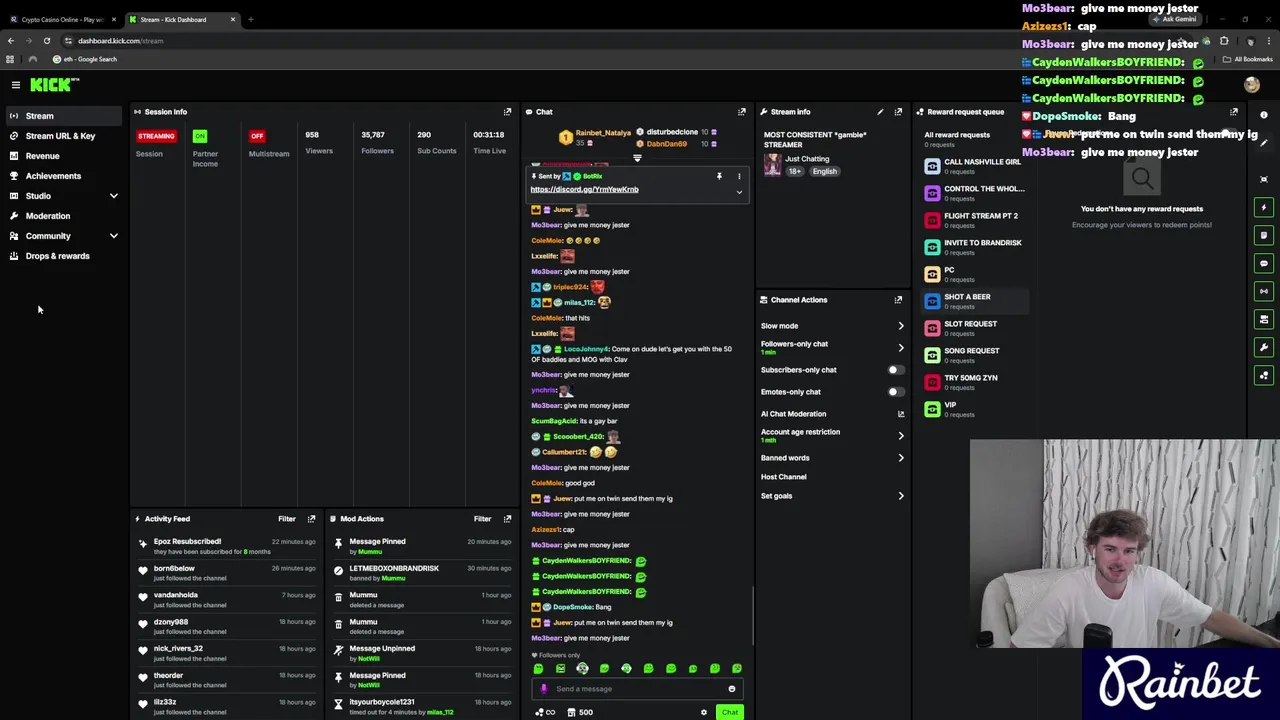Screen dimensions: 1280x720
Task: Click the green Chat send button
Action: coord(730,713)
